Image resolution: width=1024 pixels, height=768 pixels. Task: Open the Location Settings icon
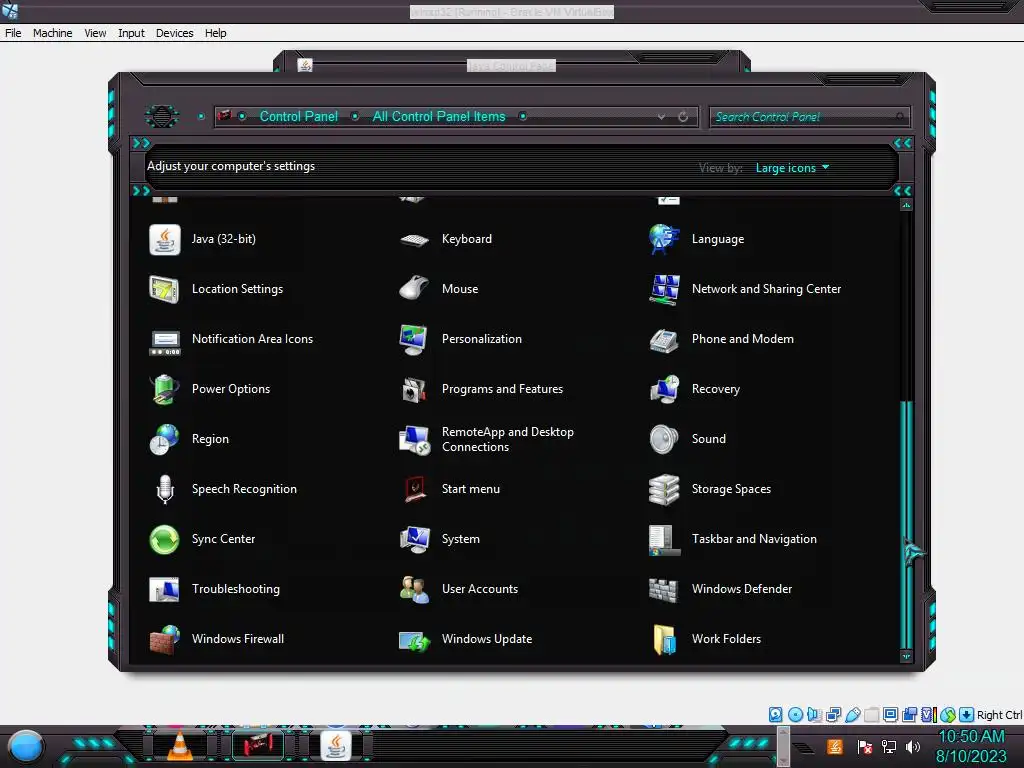pyautogui.click(x=164, y=289)
